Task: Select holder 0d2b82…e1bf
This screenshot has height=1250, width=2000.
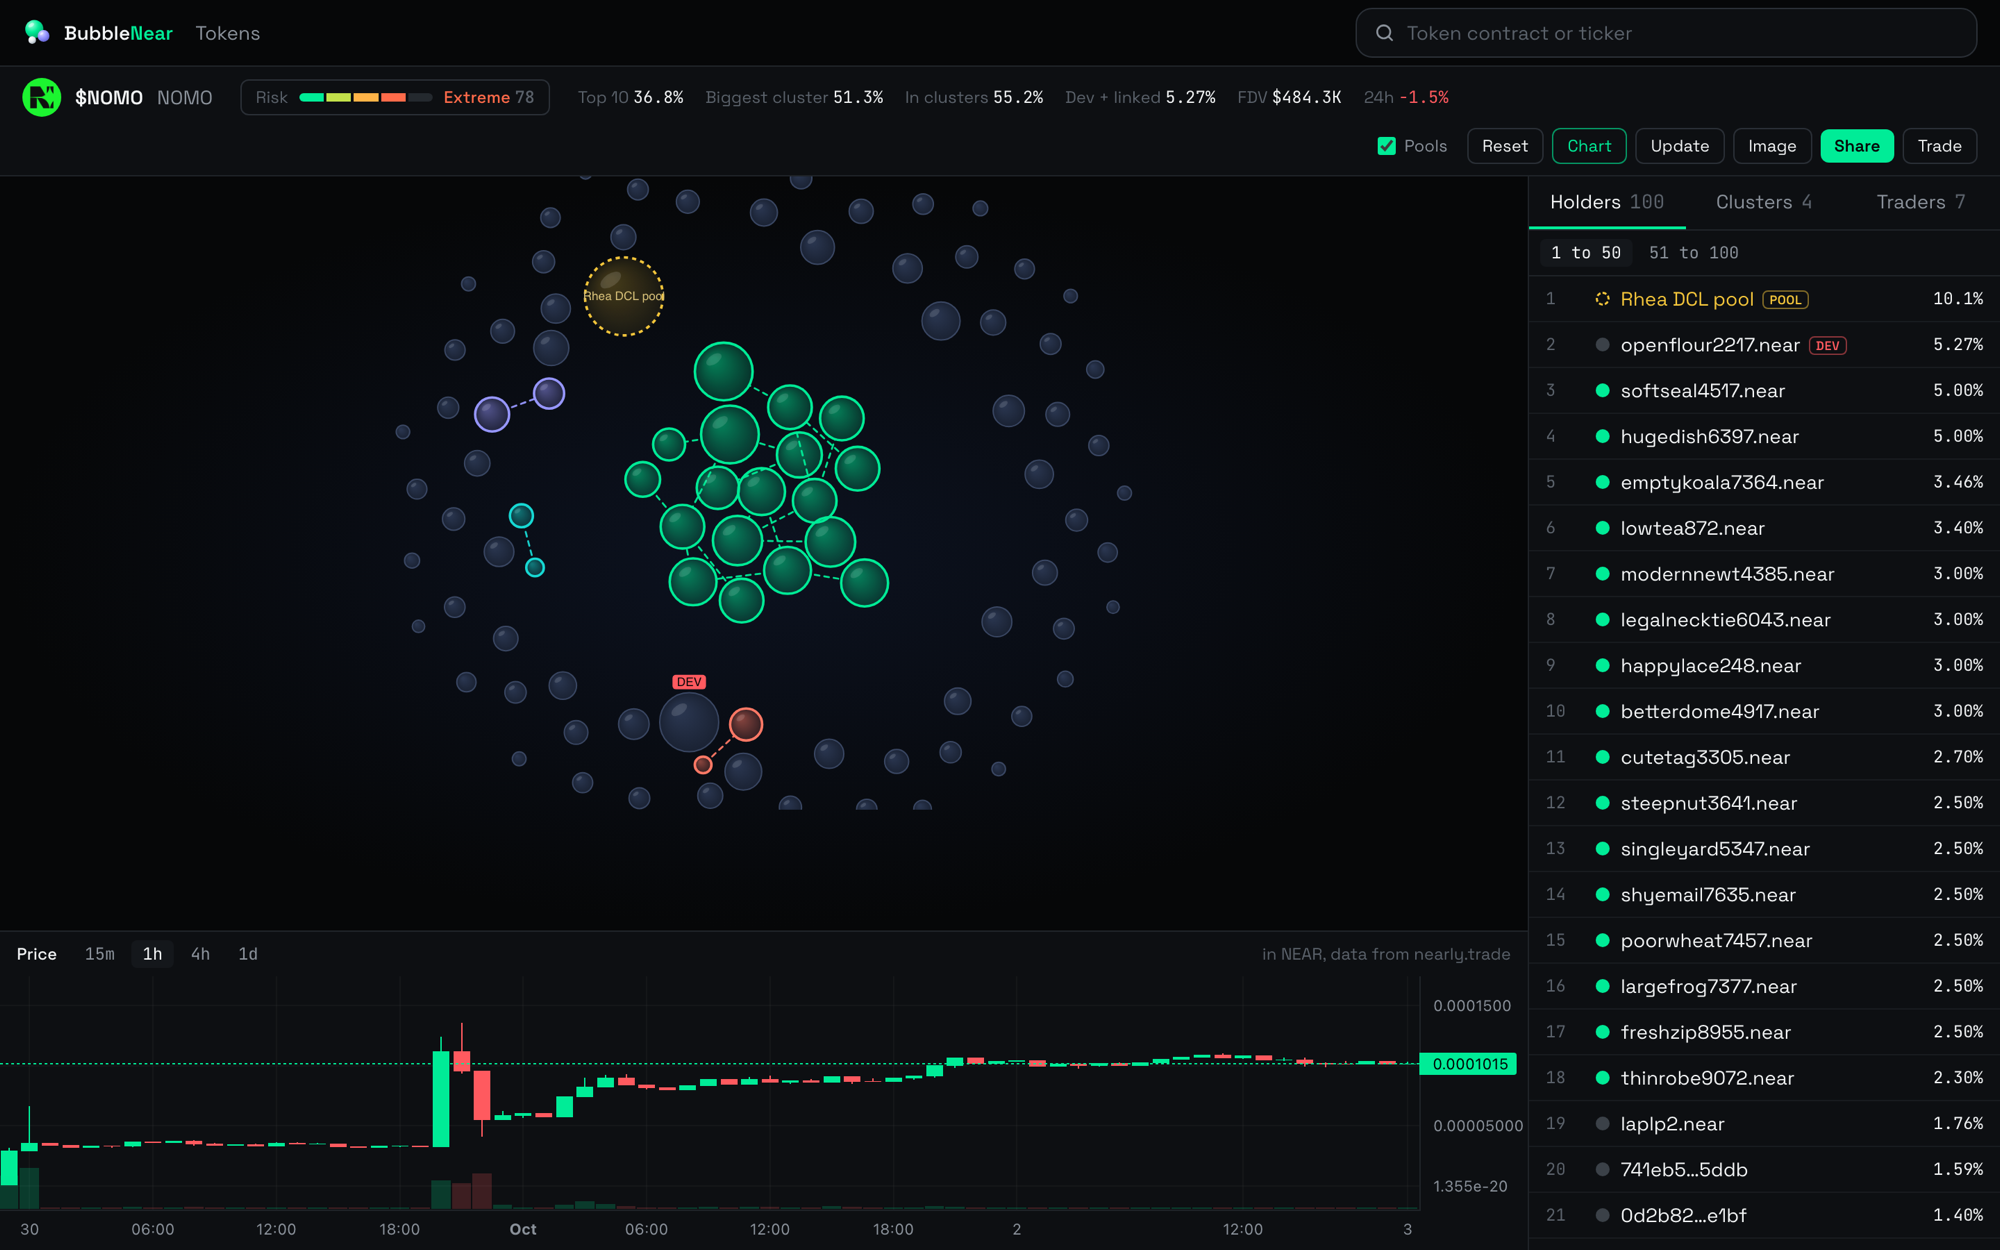Action: coord(1764,1216)
